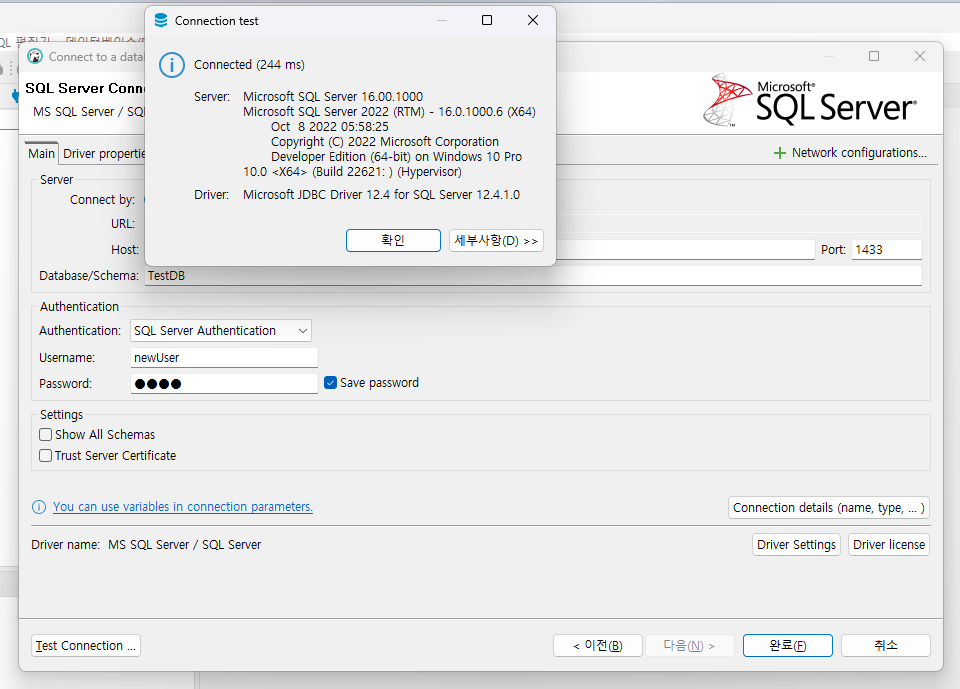Switch to the Driver properties tab
The height and width of the screenshot is (689, 960).
(x=103, y=153)
